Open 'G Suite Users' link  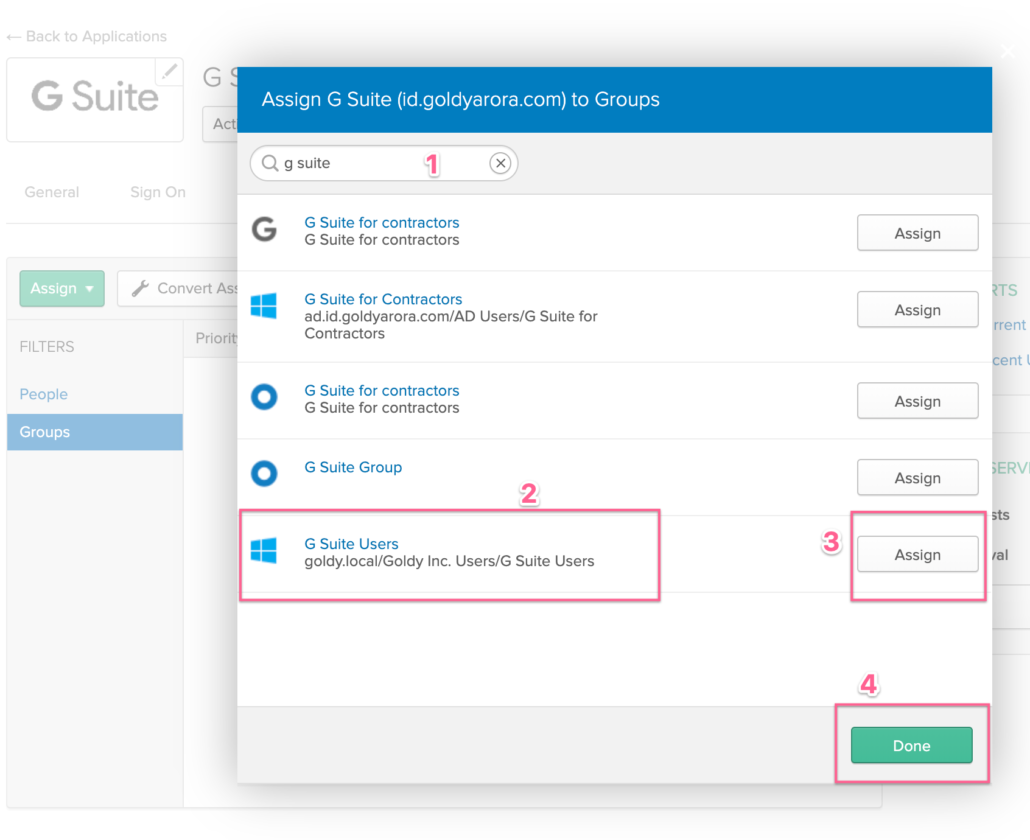tap(351, 544)
